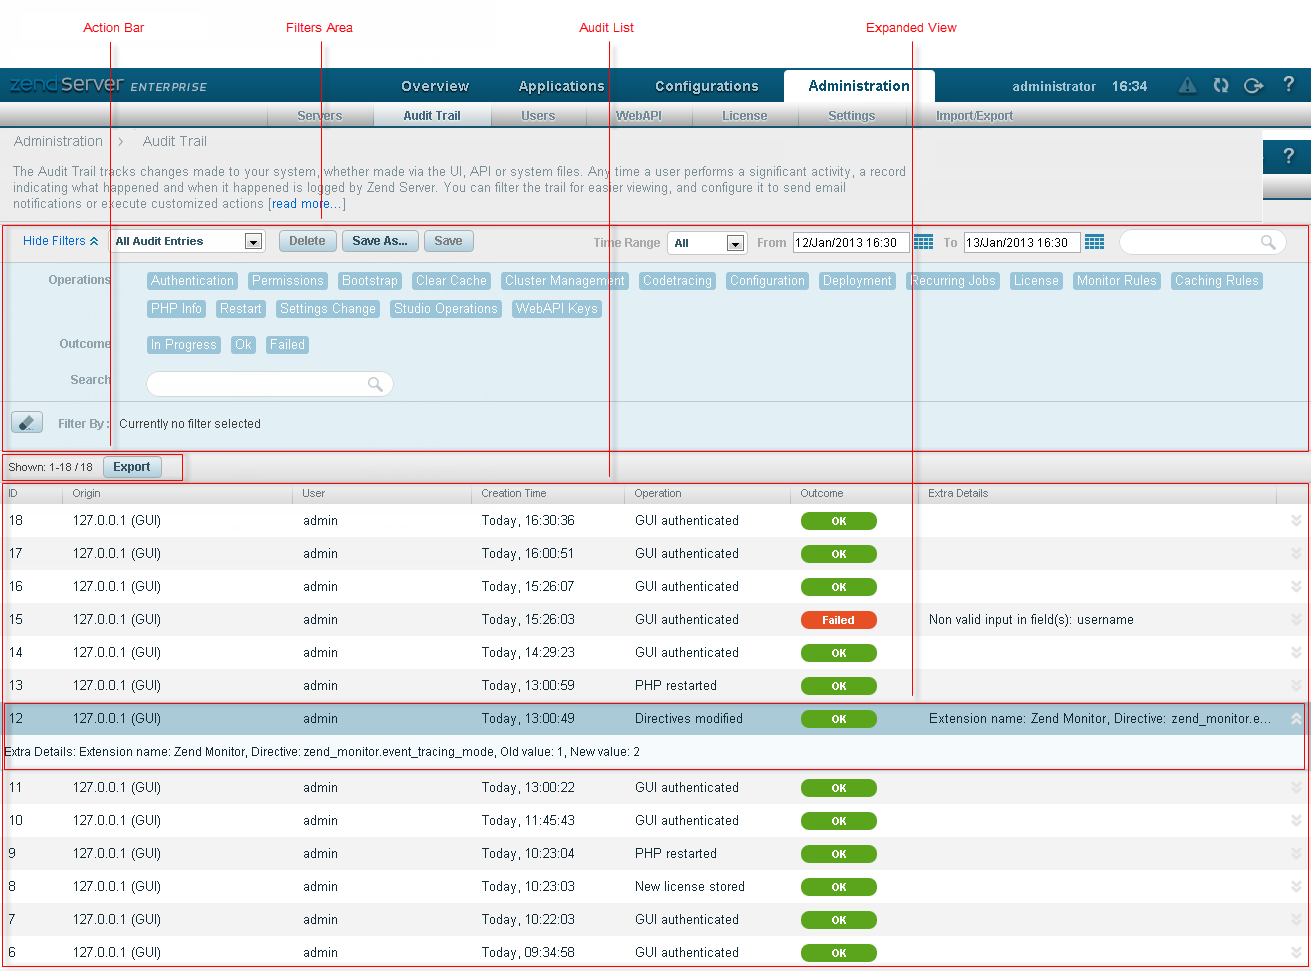Switch to the Configurations tab
The height and width of the screenshot is (971, 1311).
point(706,86)
